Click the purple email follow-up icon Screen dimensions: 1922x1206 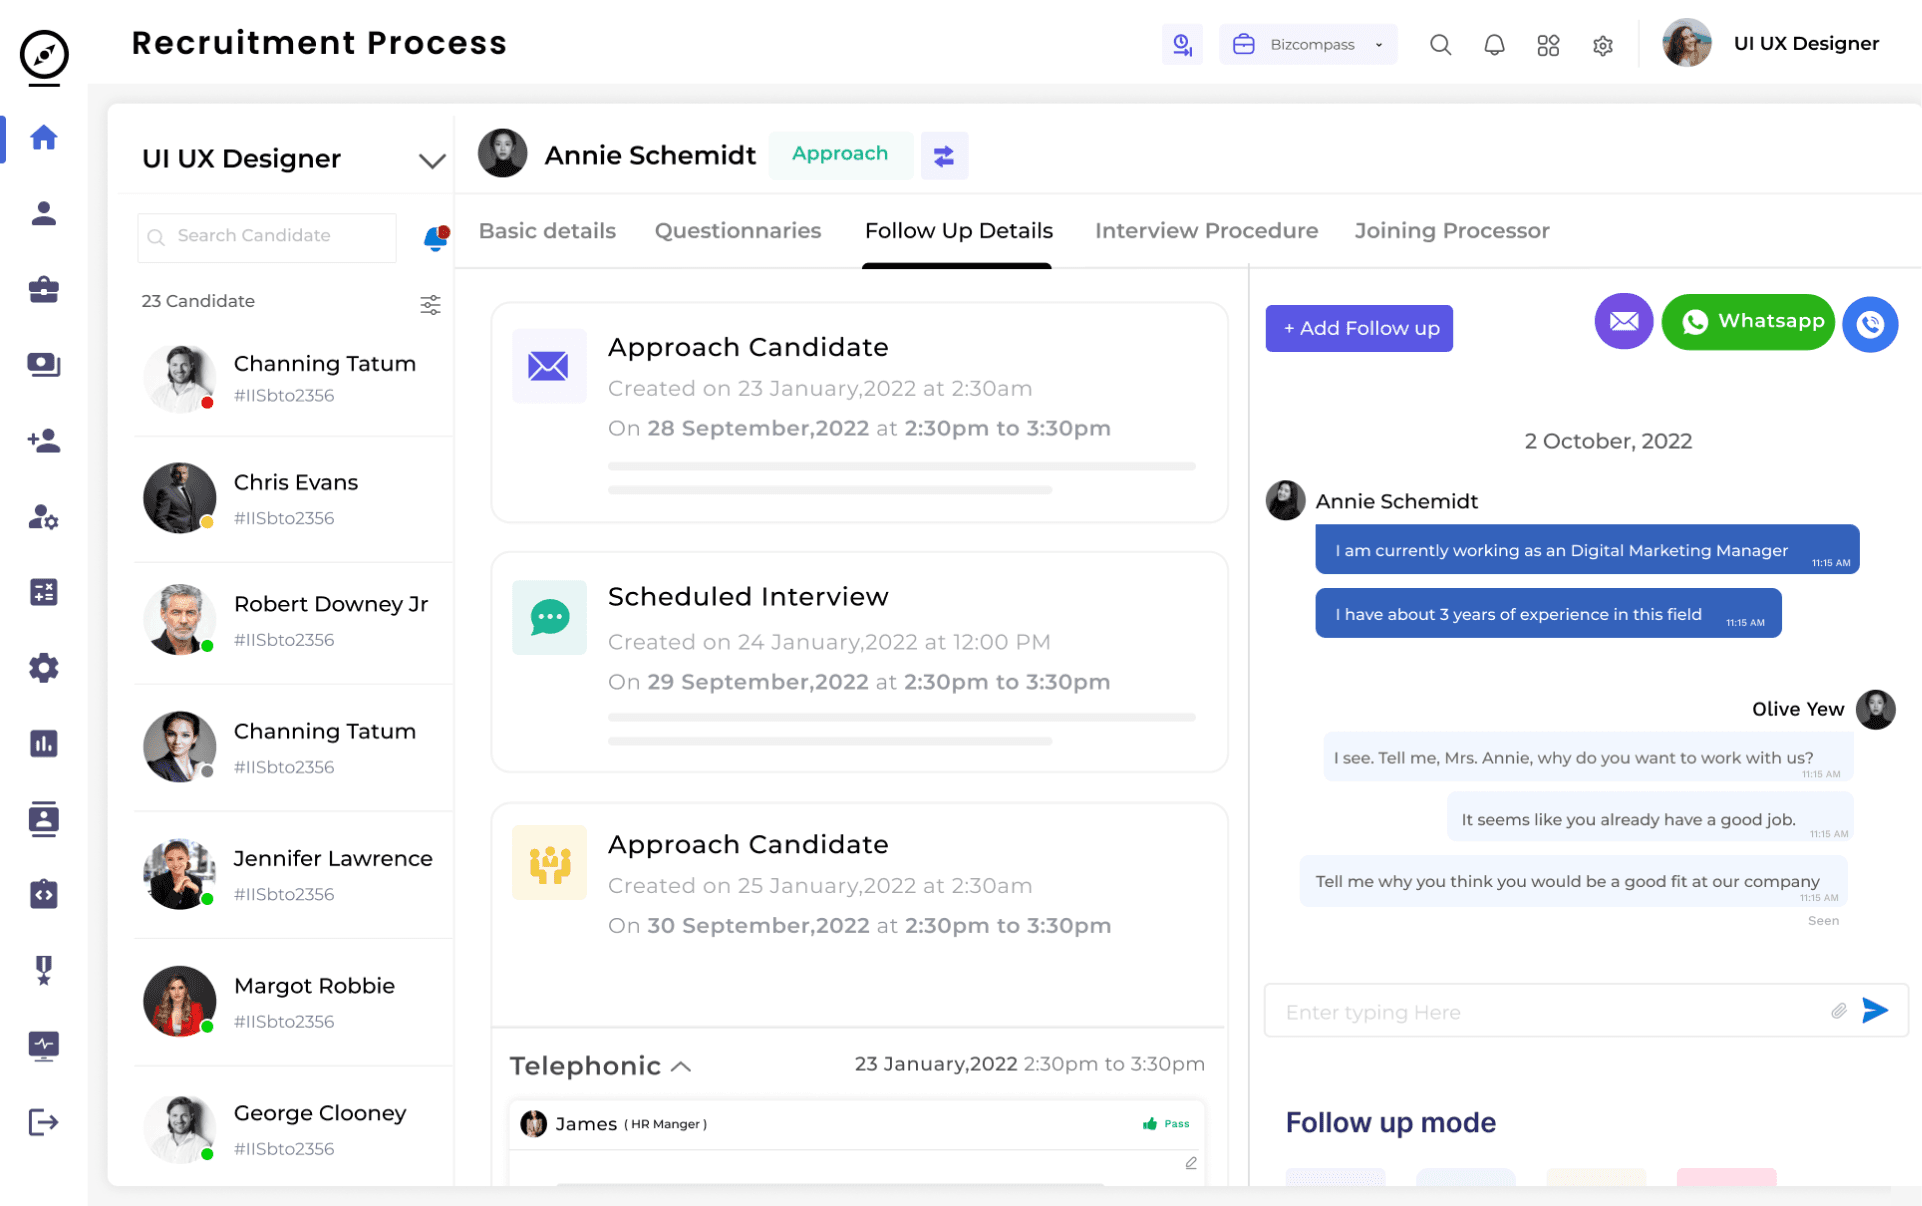click(x=1623, y=322)
